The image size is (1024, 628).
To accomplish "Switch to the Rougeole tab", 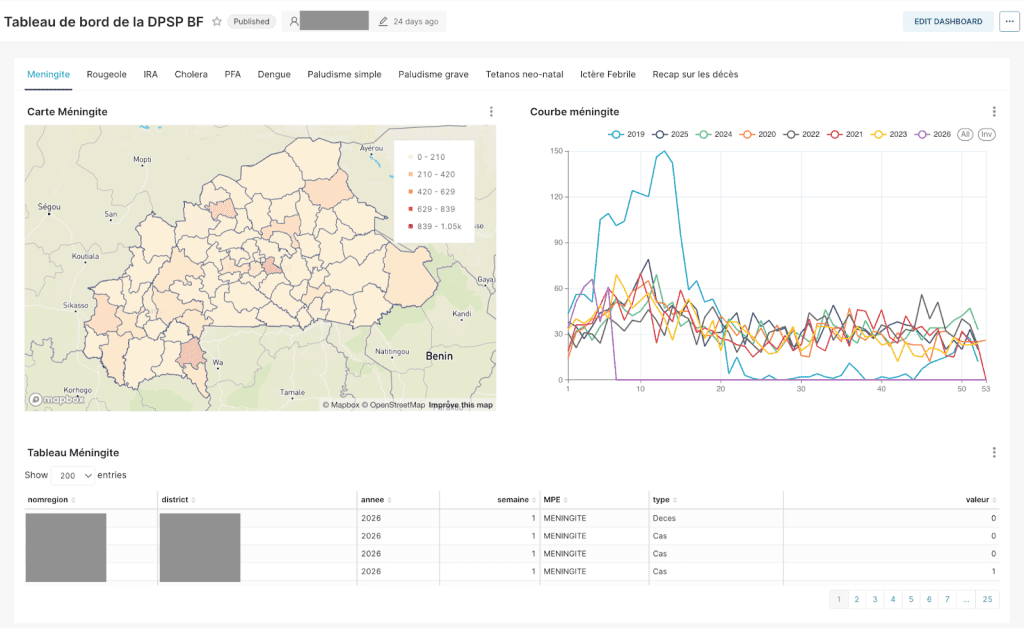I will [x=106, y=74].
